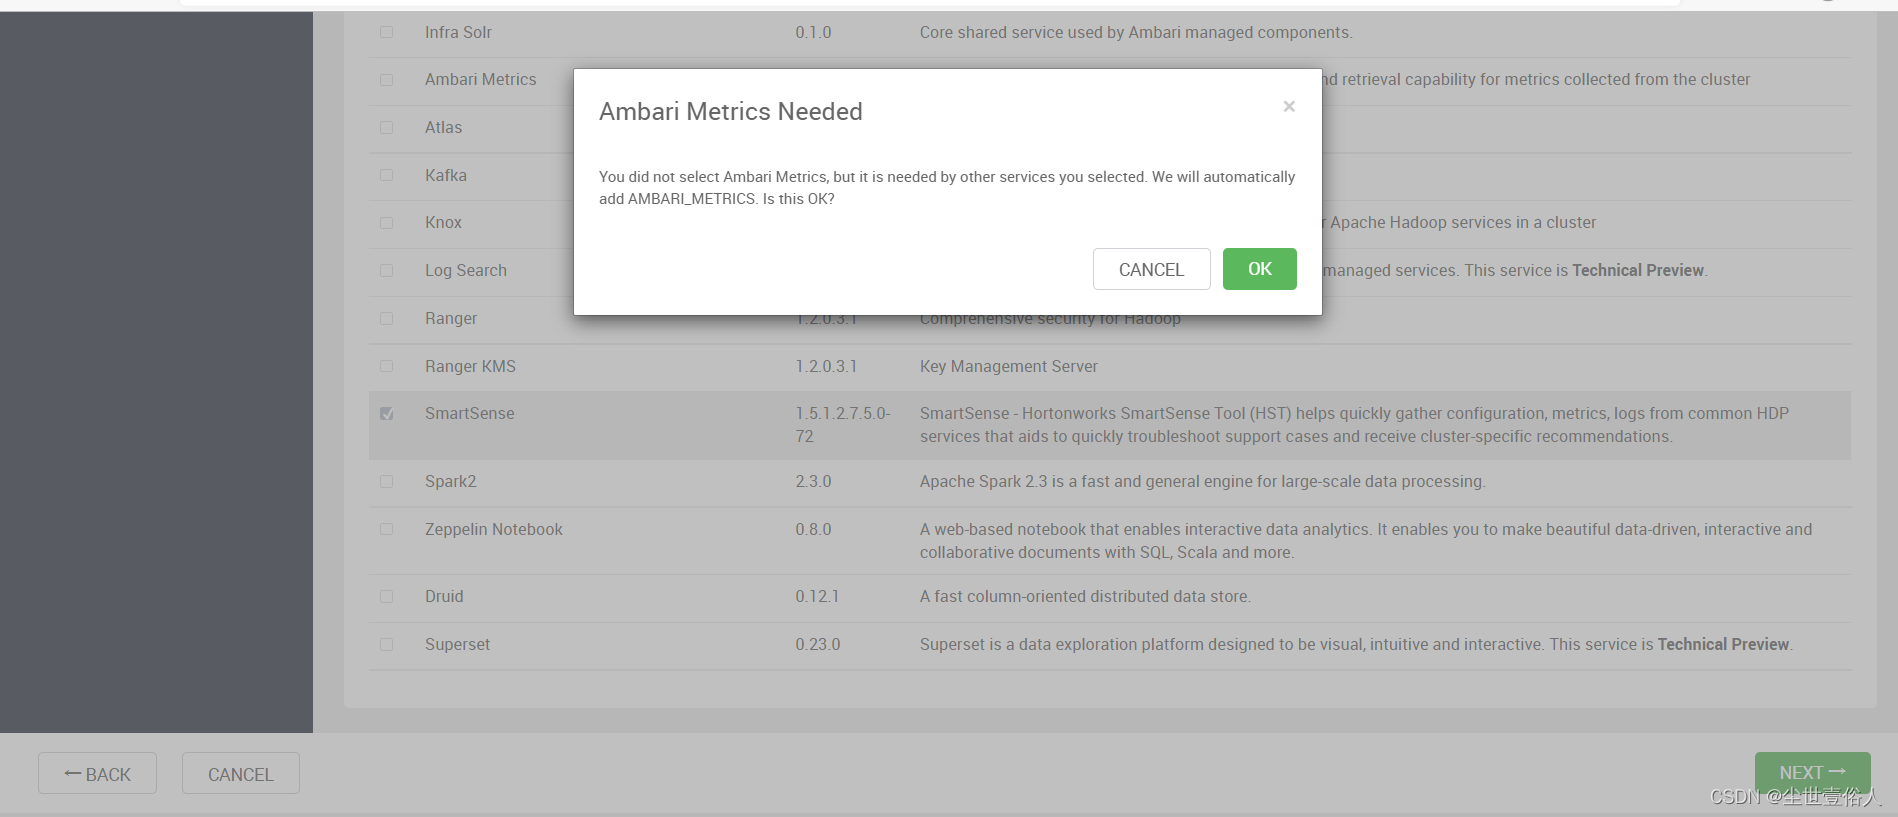Check the Ranger KMS checkbox
The image size is (1898, 817).
click(x=387, y=366)
